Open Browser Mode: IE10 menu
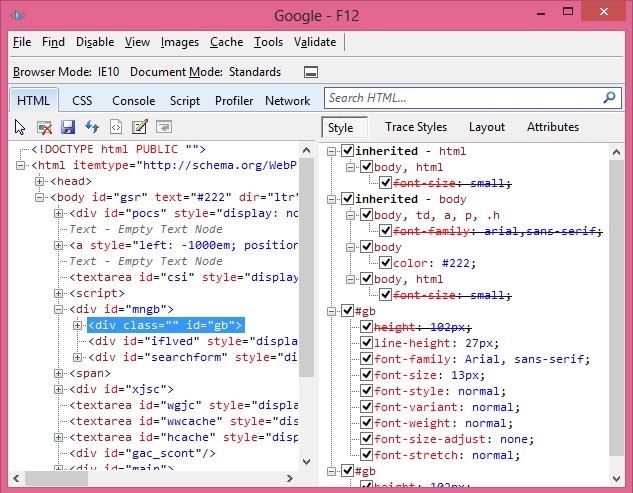The image size is (633, 493). [x=66, y=72]
